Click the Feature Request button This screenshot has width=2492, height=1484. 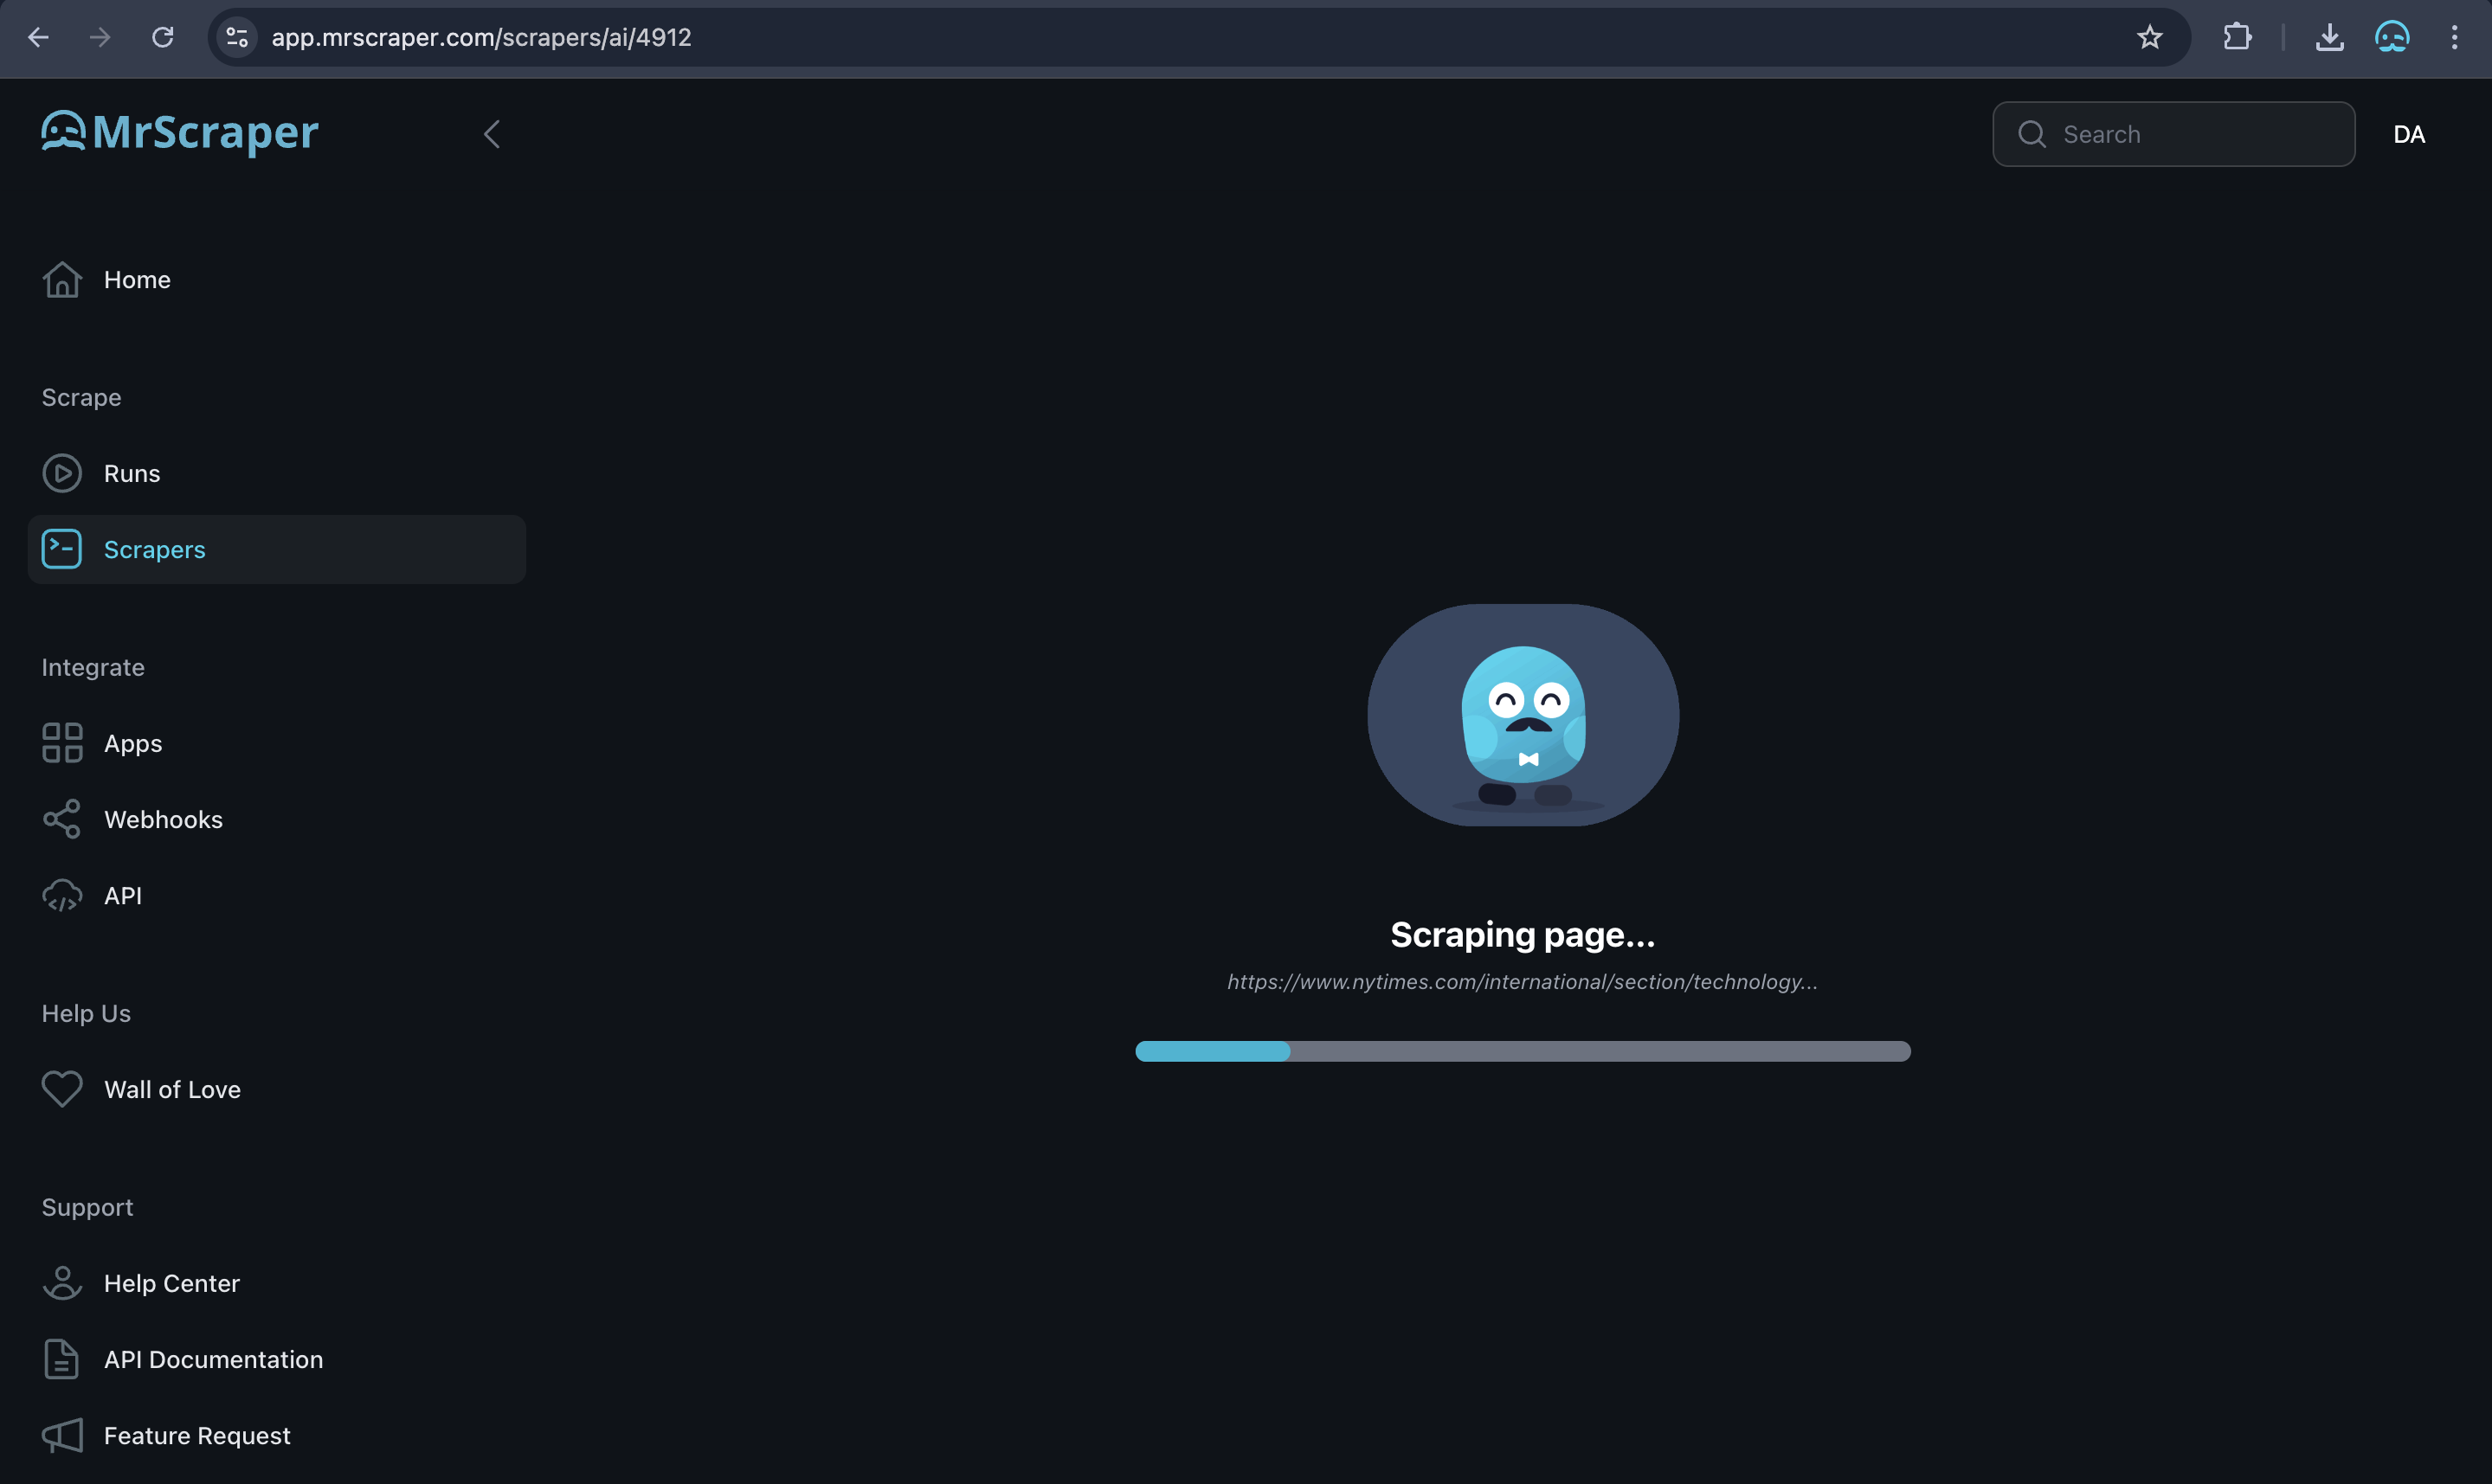tap(196, 1435)
